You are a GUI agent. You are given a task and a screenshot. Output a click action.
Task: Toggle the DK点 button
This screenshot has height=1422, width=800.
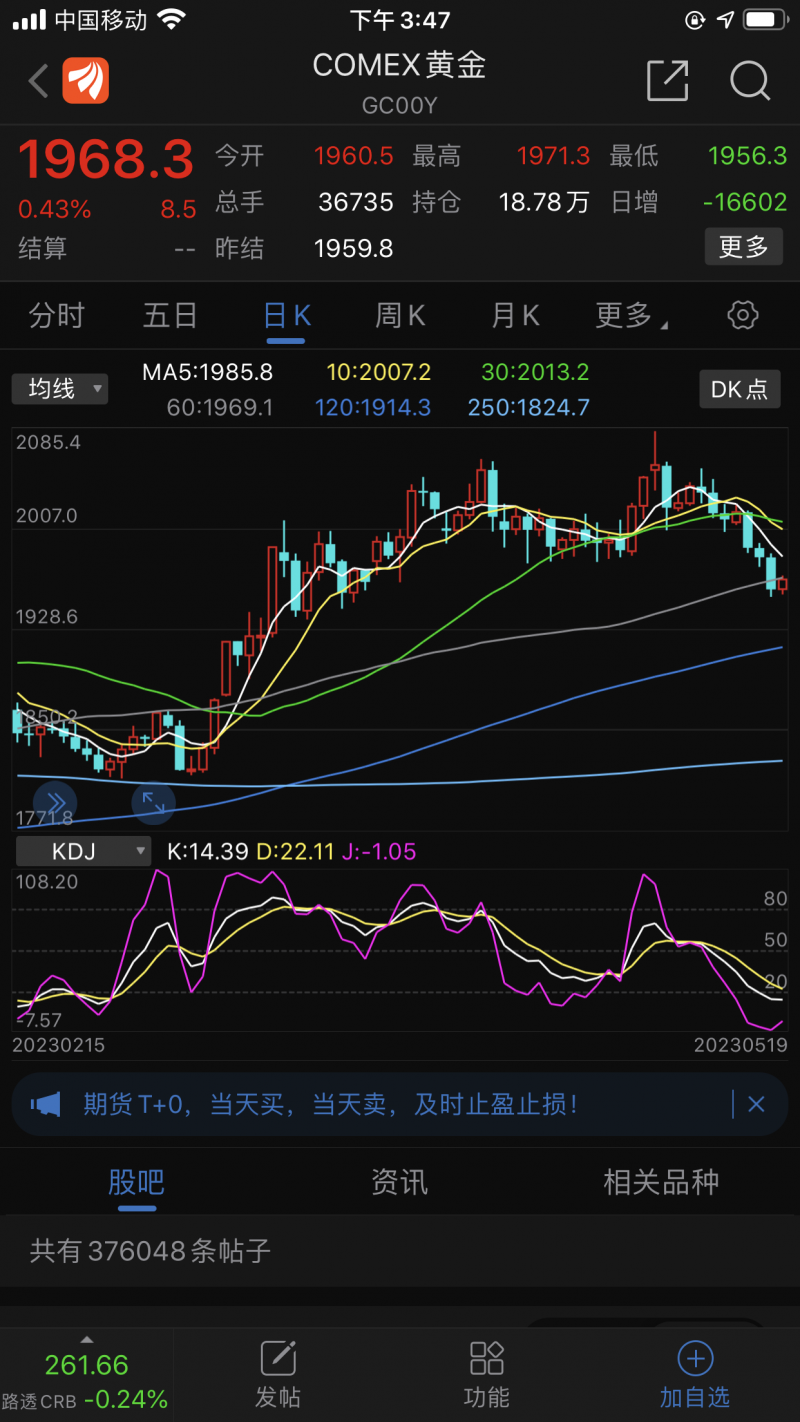pos(739,389)
